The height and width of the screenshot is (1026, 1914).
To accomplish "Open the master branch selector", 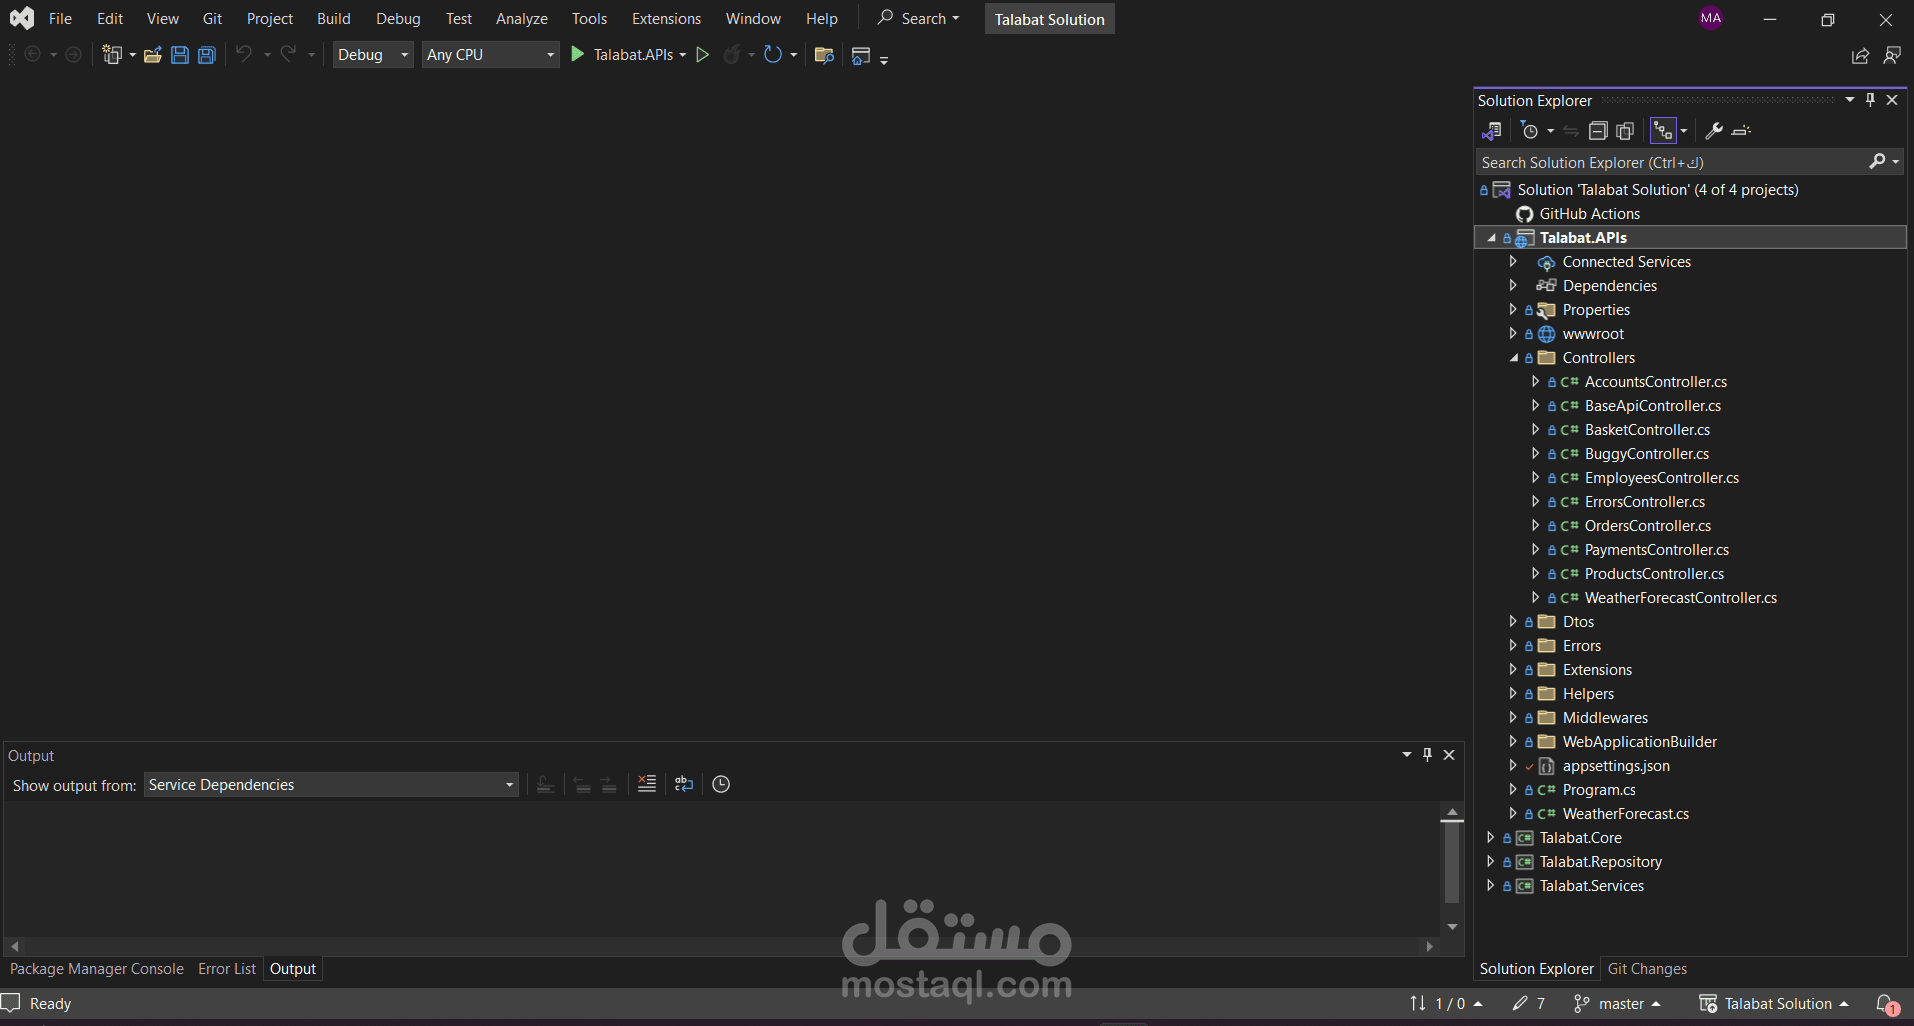I will (x=1617, y=1003).
